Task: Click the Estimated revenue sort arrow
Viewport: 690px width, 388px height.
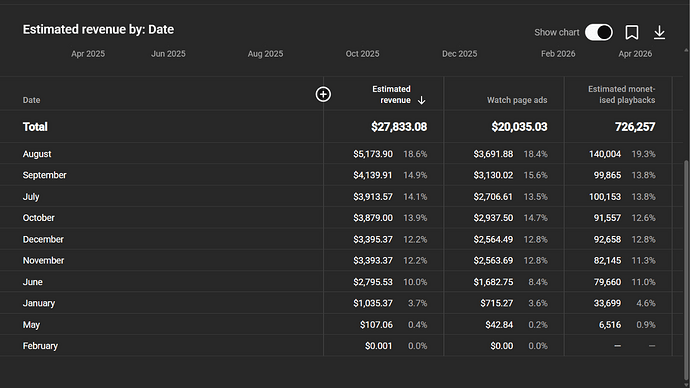Action: [x=421, y=100]
